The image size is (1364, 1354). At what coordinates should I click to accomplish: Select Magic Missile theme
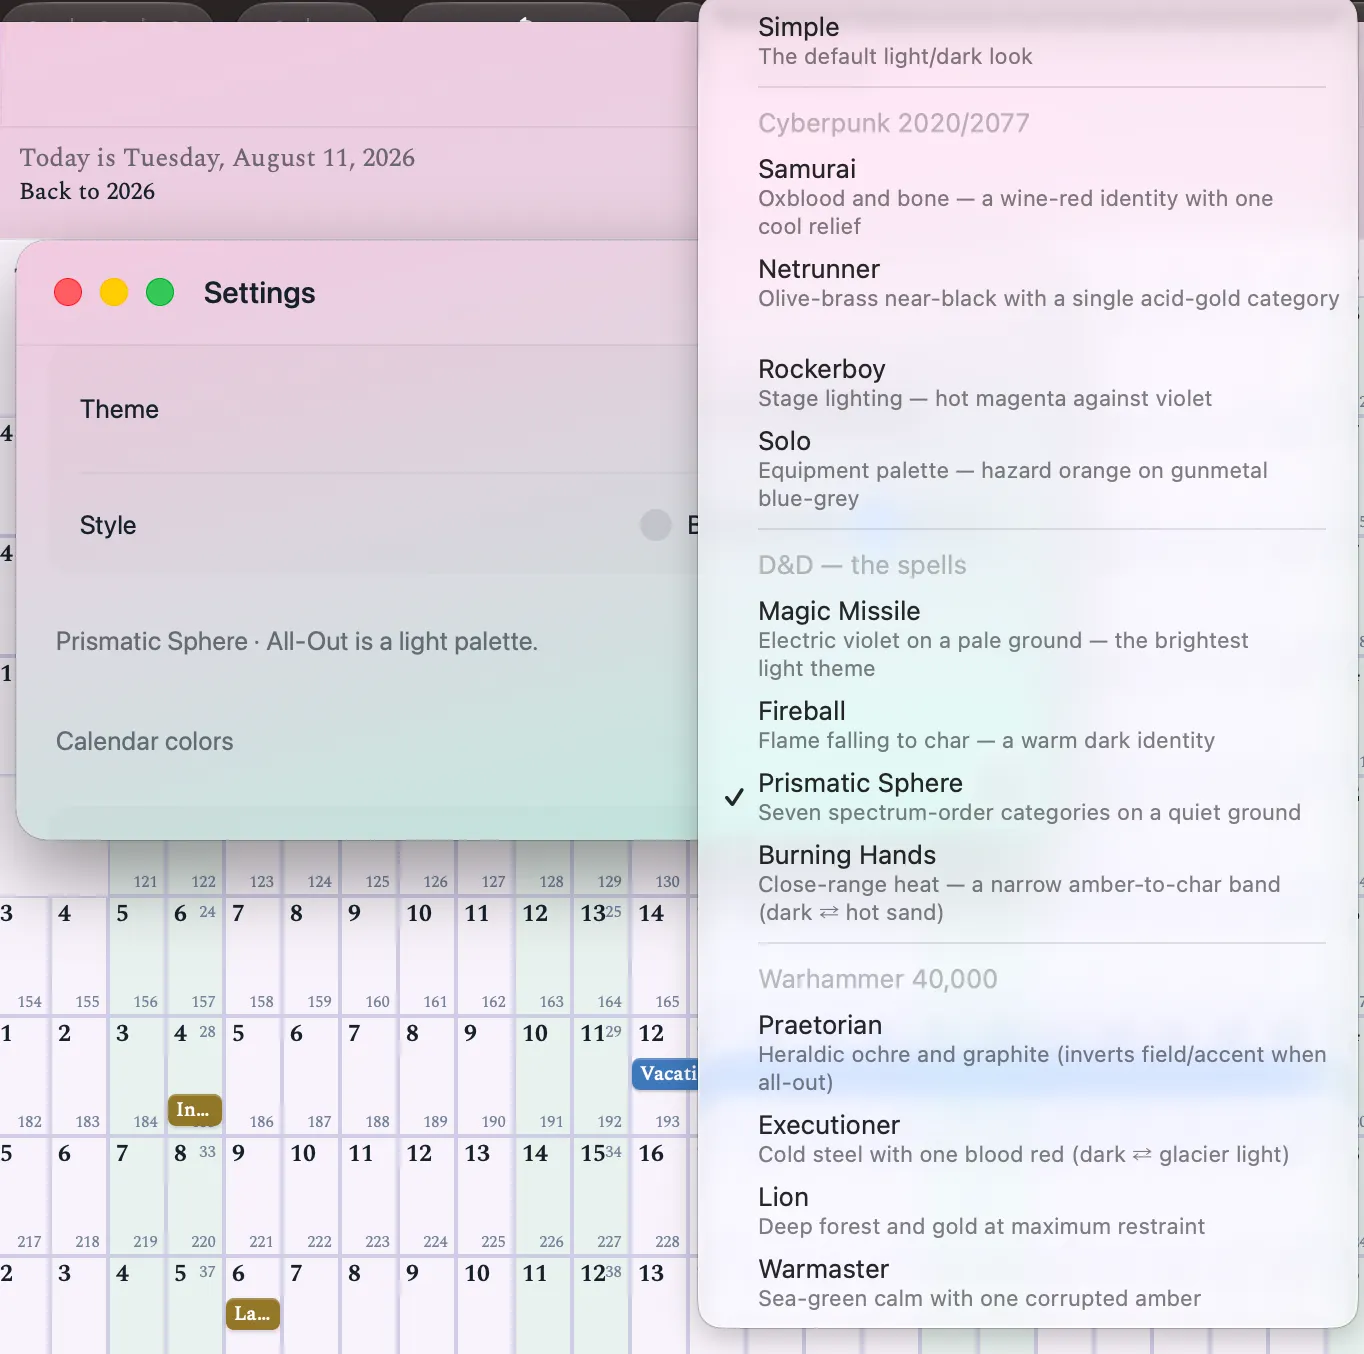click(1028, 639)
